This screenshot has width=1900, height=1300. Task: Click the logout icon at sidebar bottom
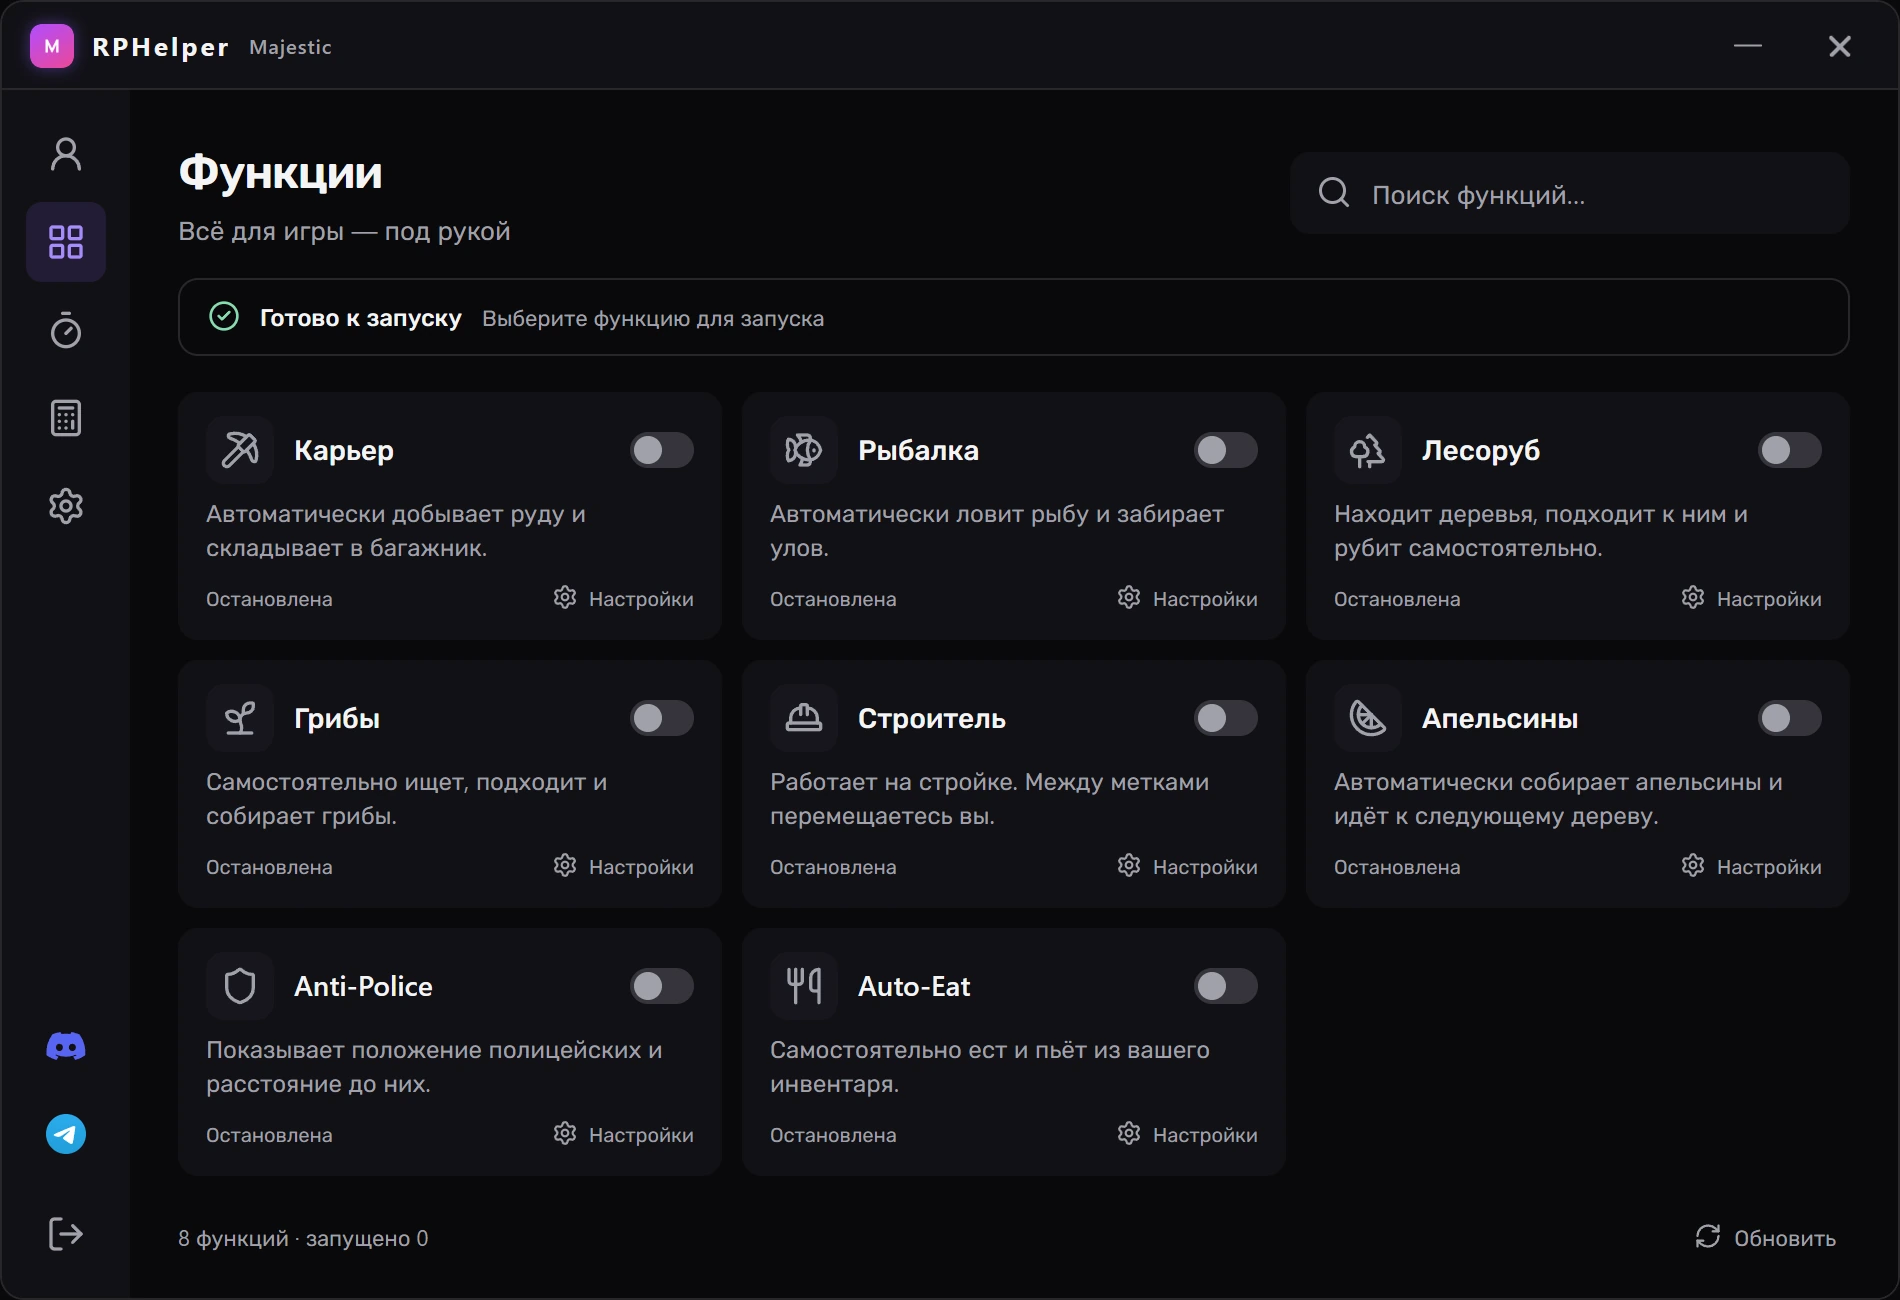click(x=66, y=1234)
